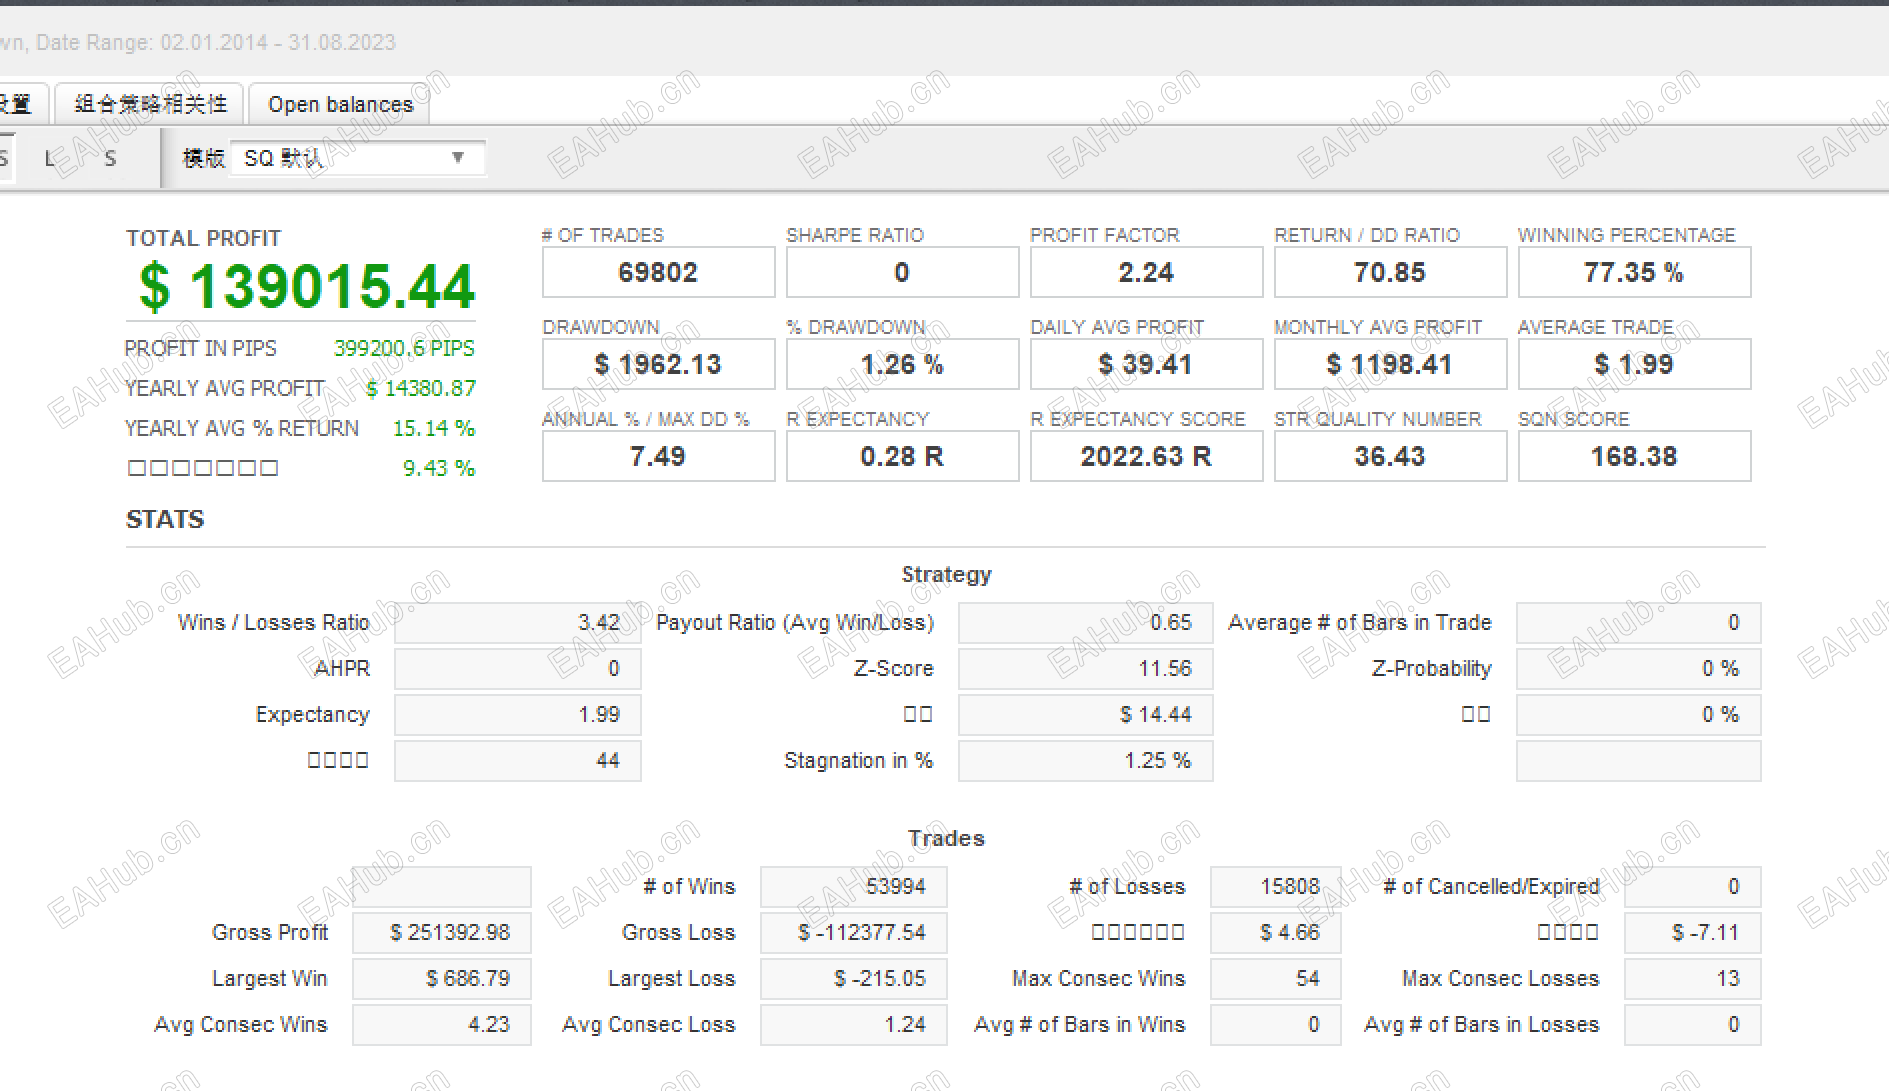Select the profit in pips value 399200.6 PIPS
The width and height of the screenshot is (1889, 1091).
click(404, 348)
